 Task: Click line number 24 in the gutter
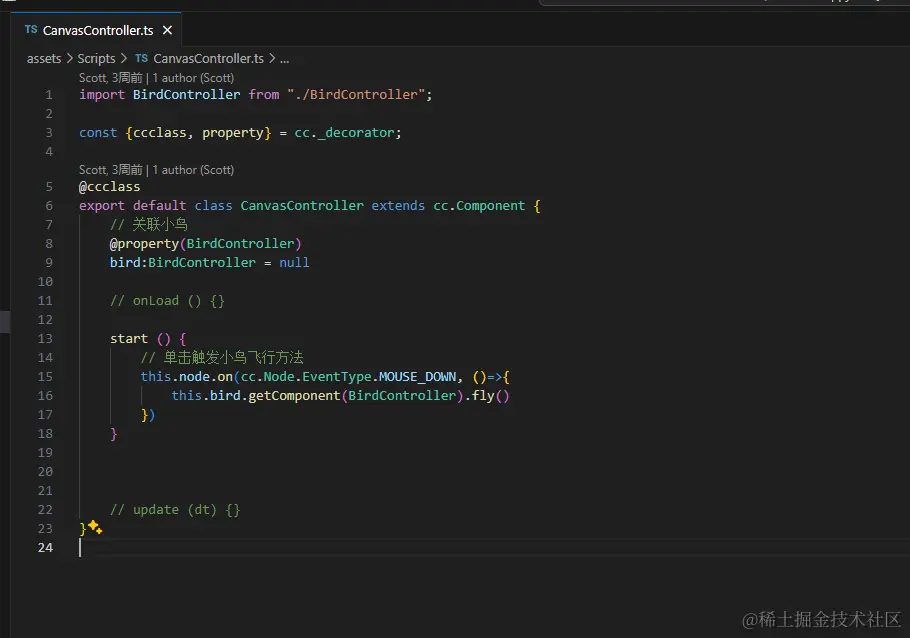coord(45,547)
